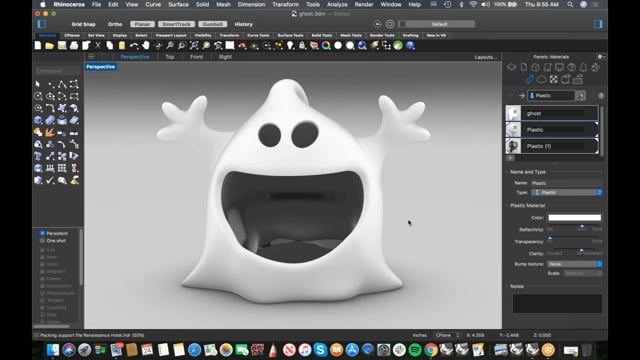Open the Materials paintbrush panel icon
Screen dimensions: 640x360
[x=529, y=79]
